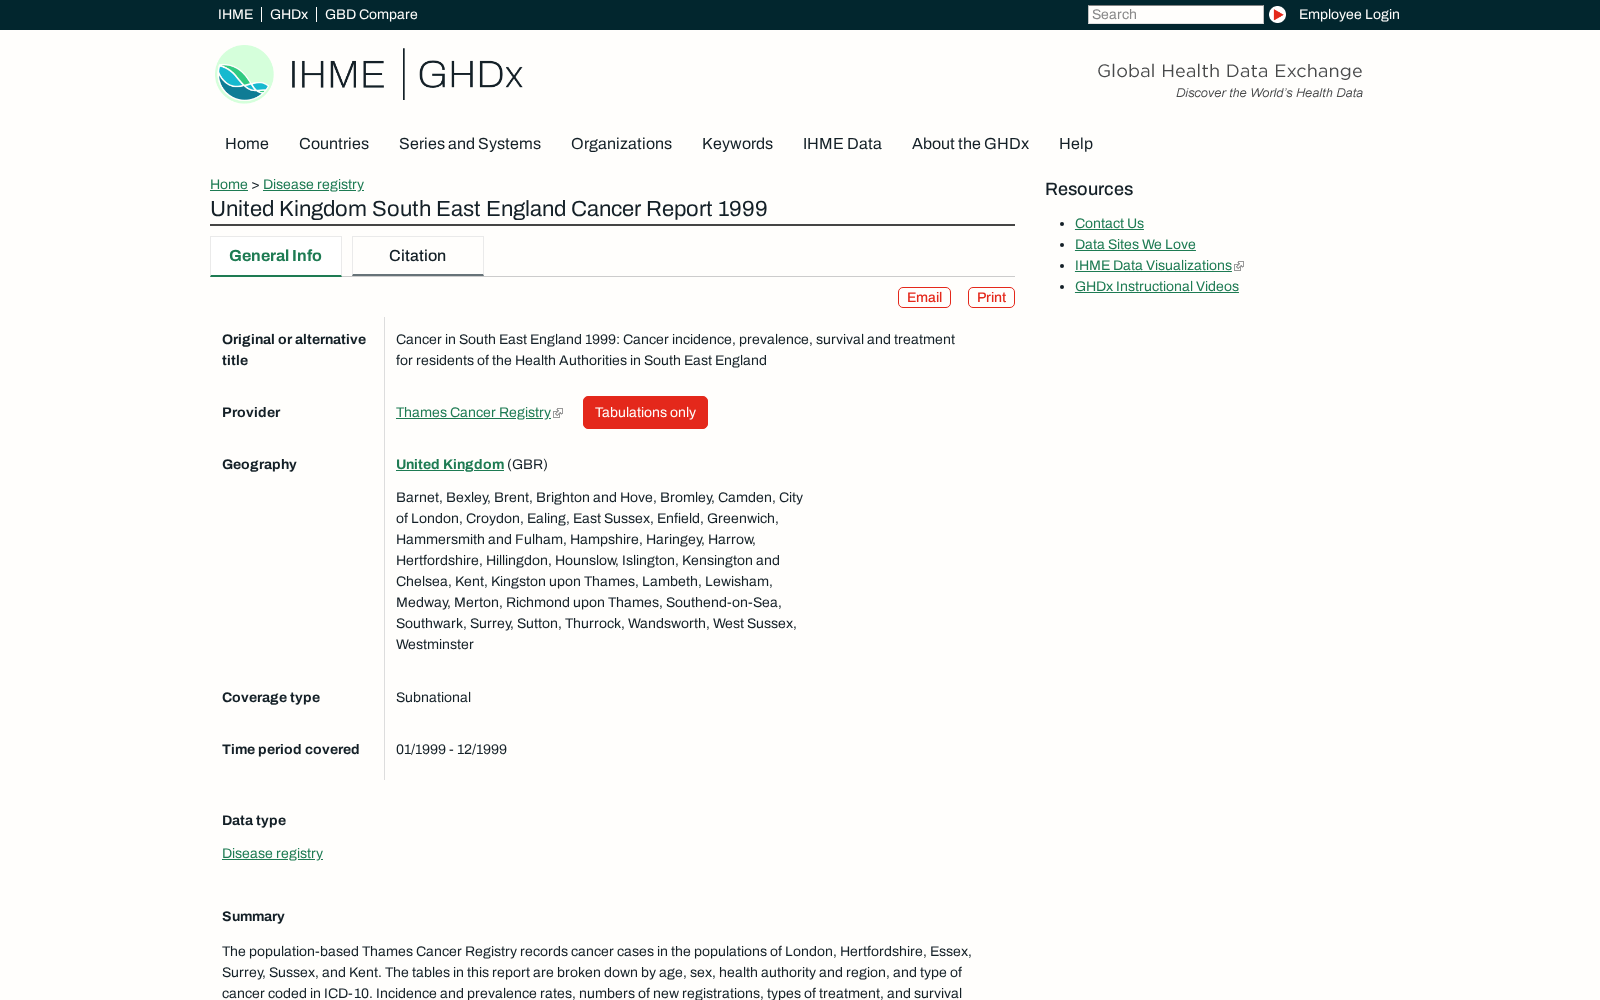Viewport: 1600px width, 1000px height.
Task: Click the external link icon beside Thames Cancer Registry
Action: point(558,413)
